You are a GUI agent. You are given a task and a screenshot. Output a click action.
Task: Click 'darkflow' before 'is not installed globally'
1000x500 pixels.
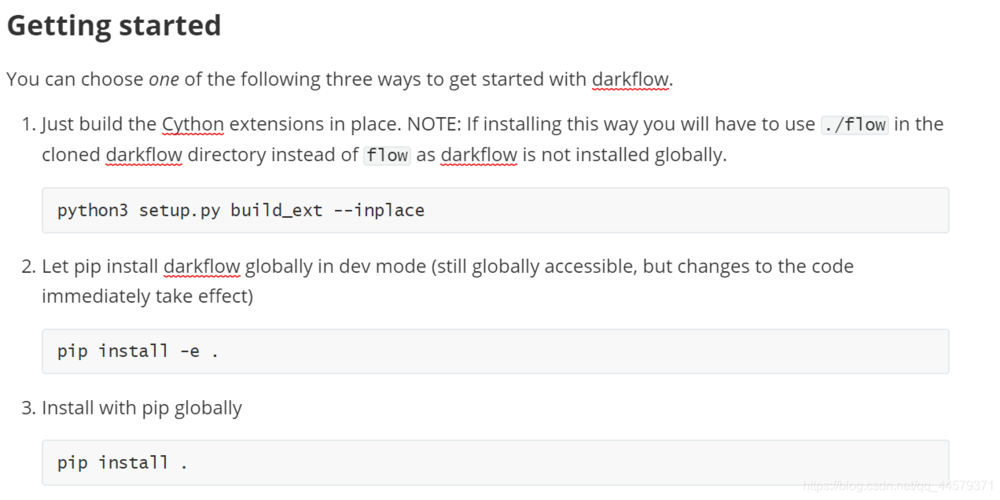pyautogui.click(x=479, y=155)
